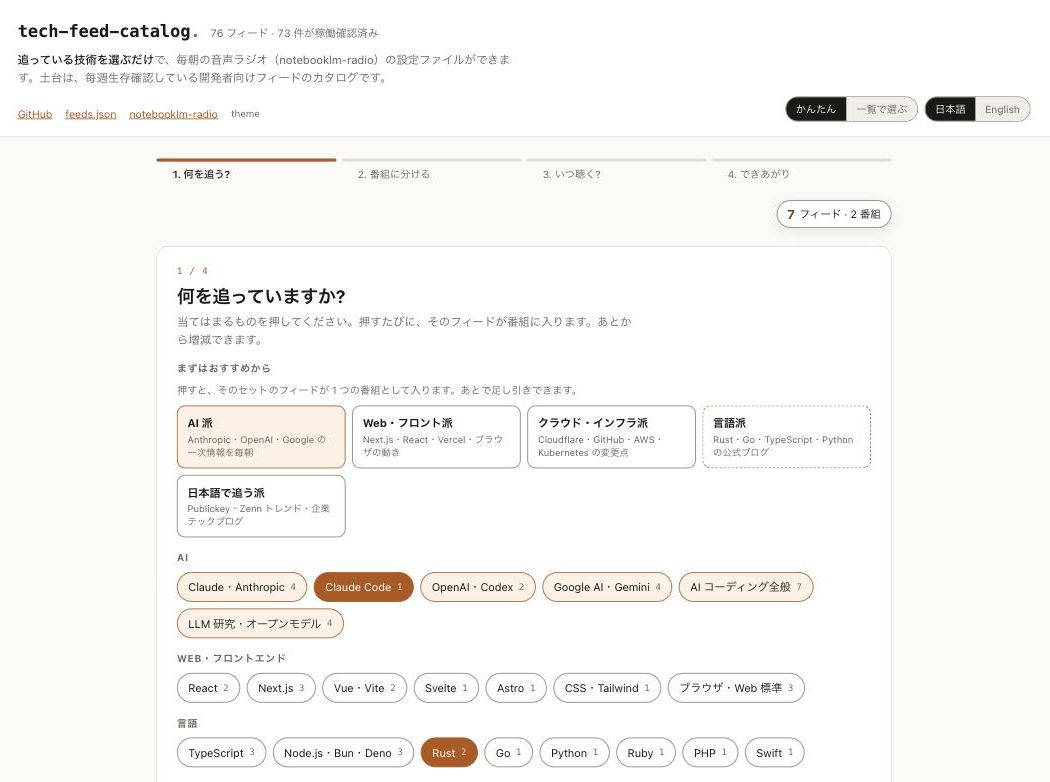Select the Ruby chip
Image resolution: width=1050 pixels, height=782 pixels.
pos(646,753)
